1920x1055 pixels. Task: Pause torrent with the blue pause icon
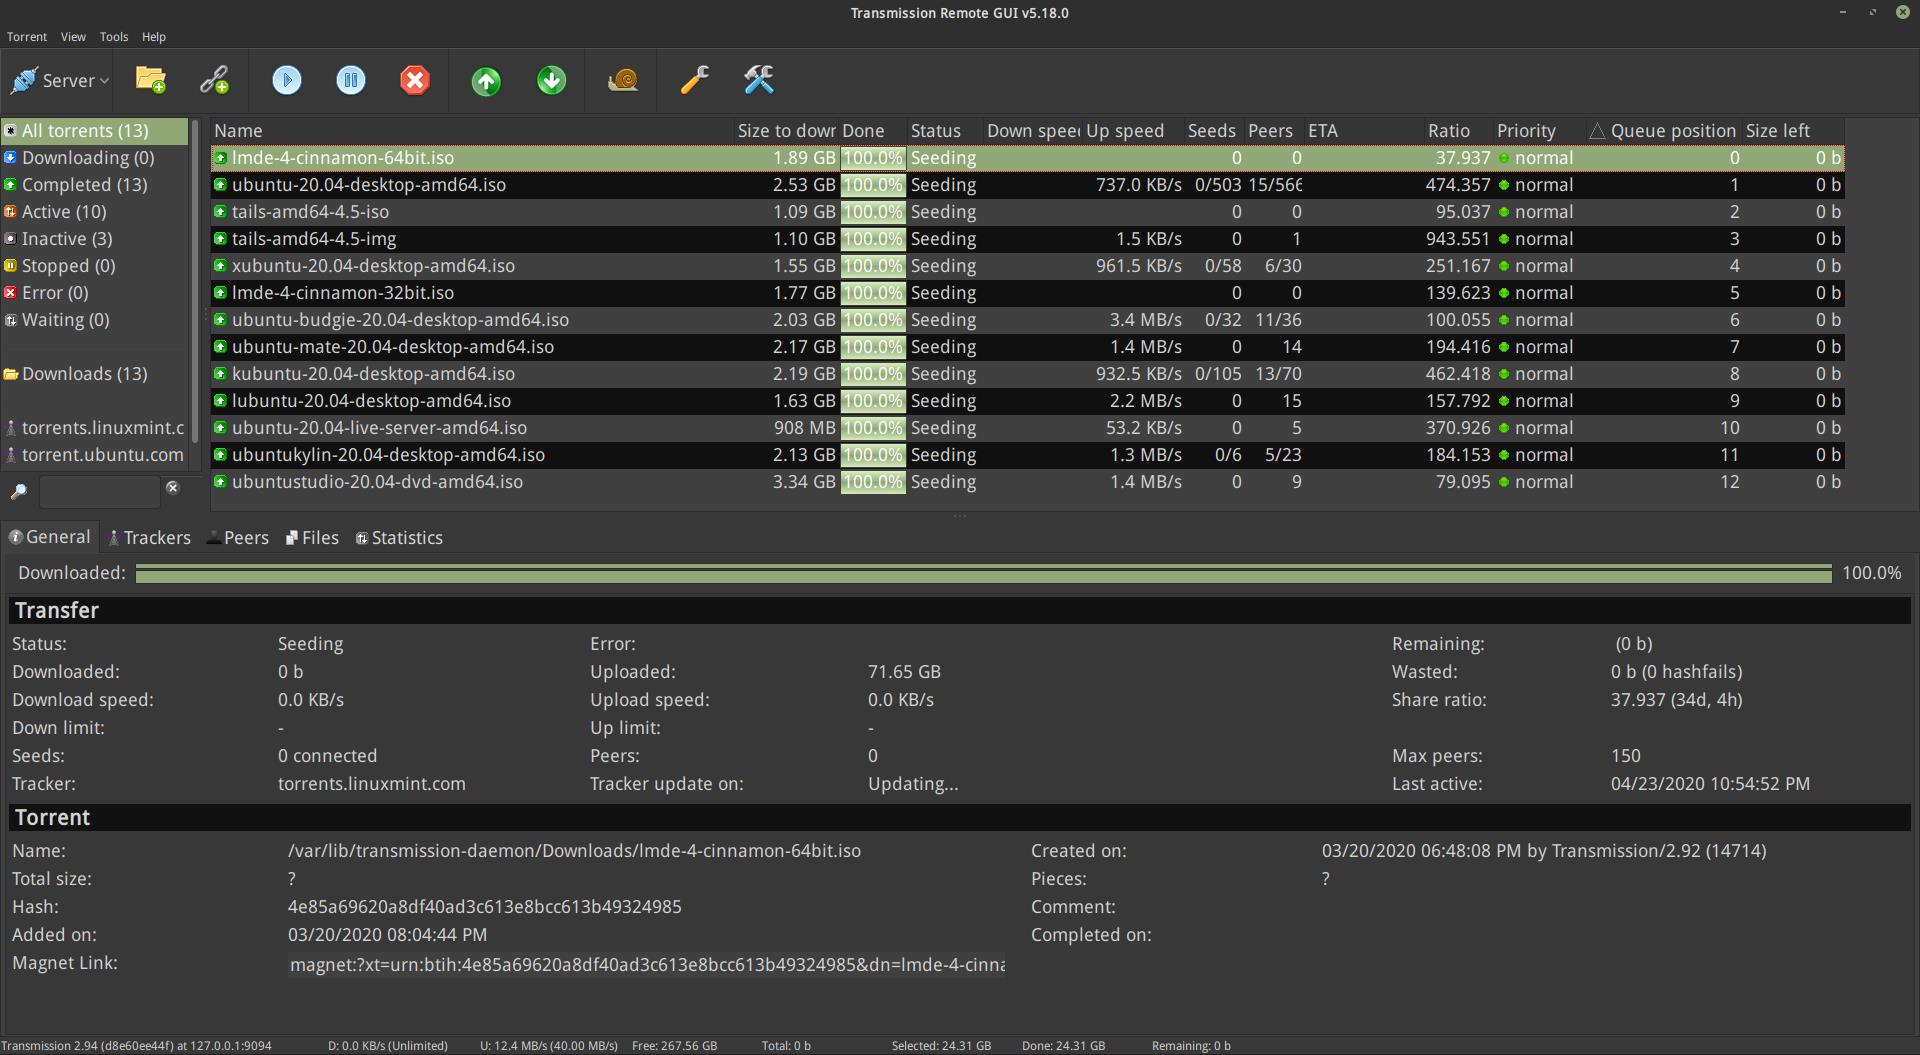351,80
